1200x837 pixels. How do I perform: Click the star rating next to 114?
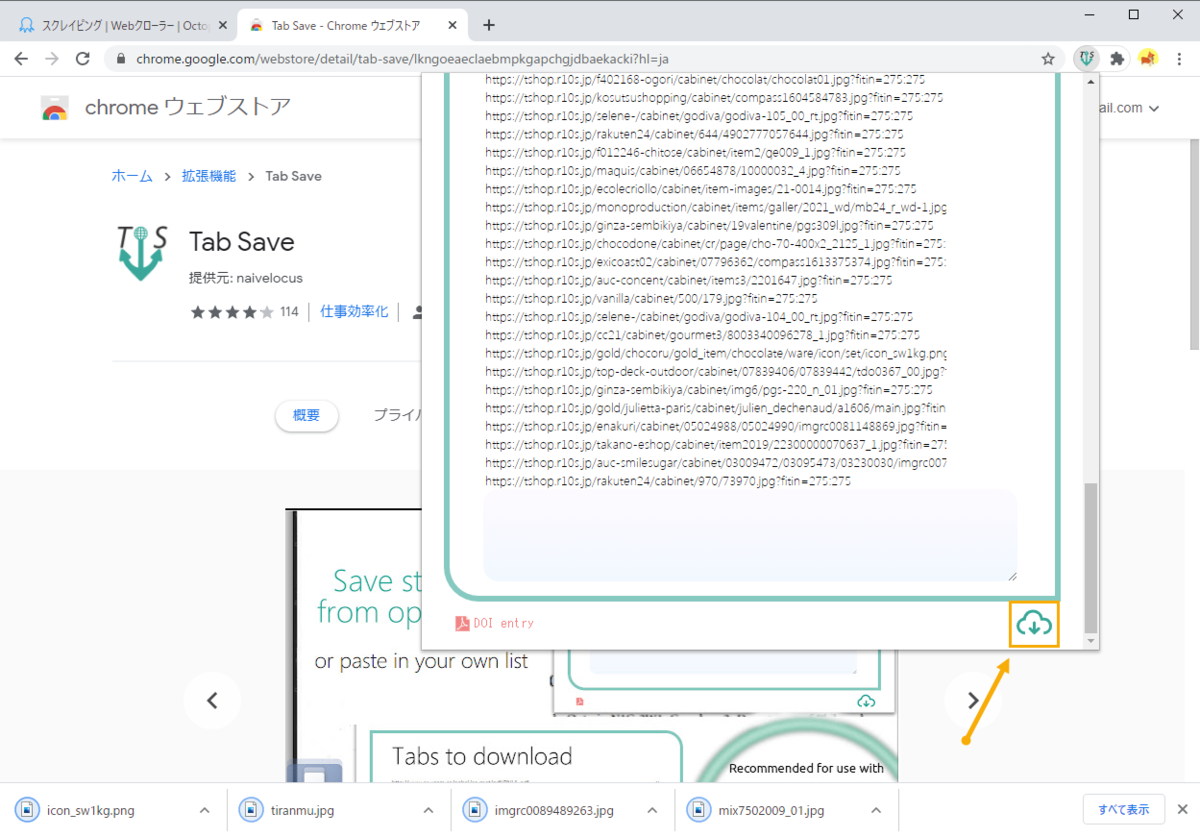coord(232,312)
